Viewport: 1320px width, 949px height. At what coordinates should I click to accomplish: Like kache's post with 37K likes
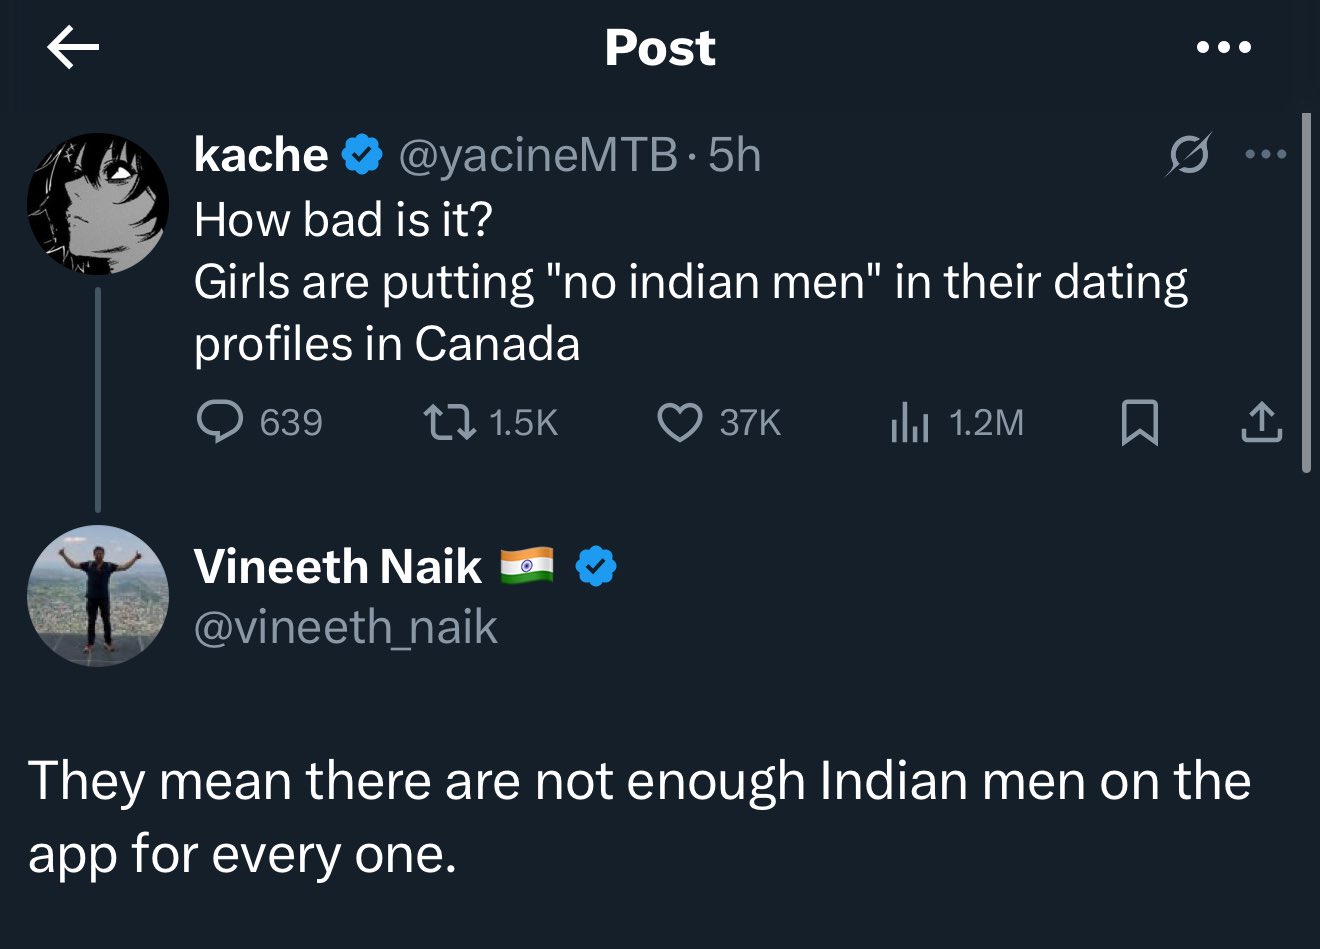[679, 422]
